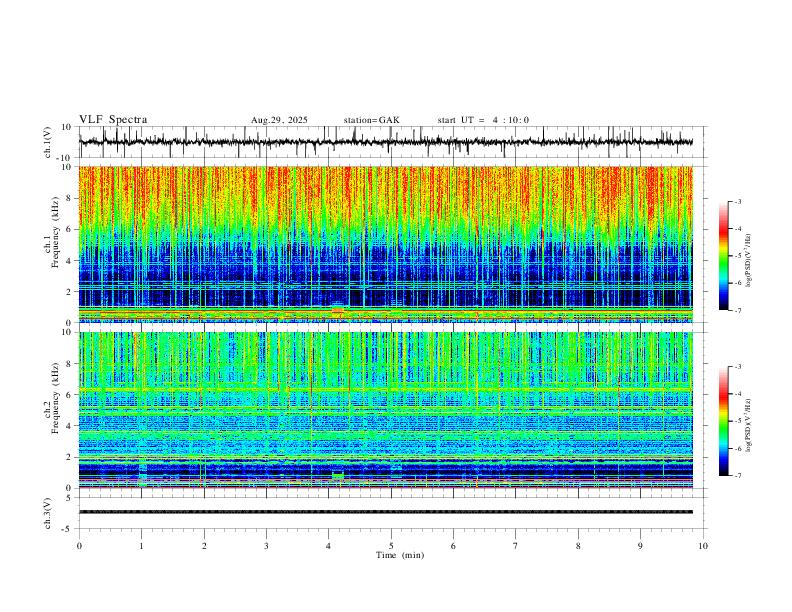Click the "-7" label on ch.1 colorbar
This screenshot has height=612, width=792.
coord(737,310)
